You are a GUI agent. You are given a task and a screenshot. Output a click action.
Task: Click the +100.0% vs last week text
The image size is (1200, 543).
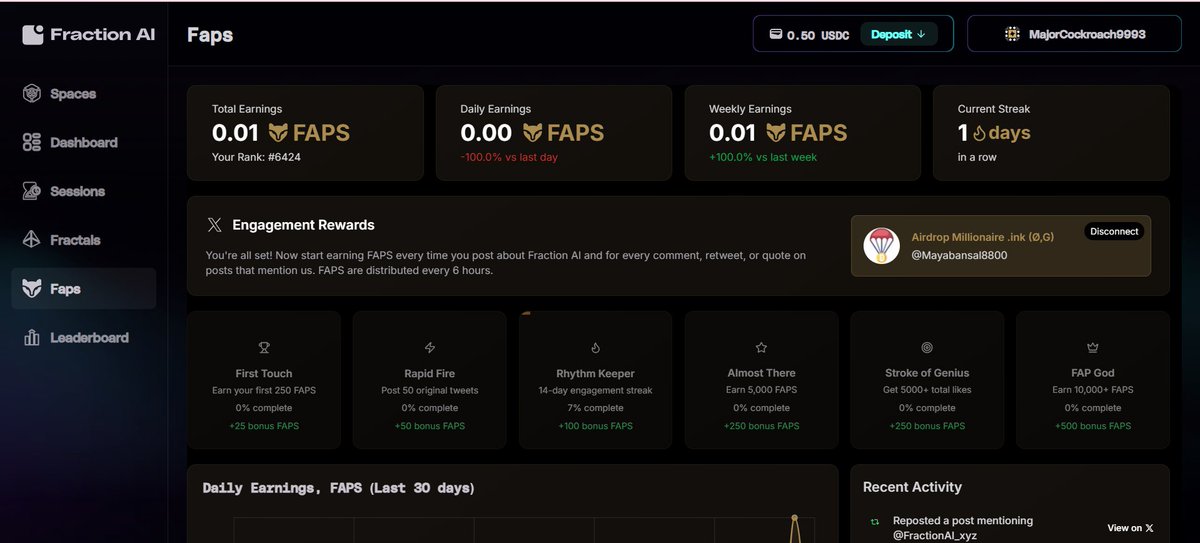(761, 157)
